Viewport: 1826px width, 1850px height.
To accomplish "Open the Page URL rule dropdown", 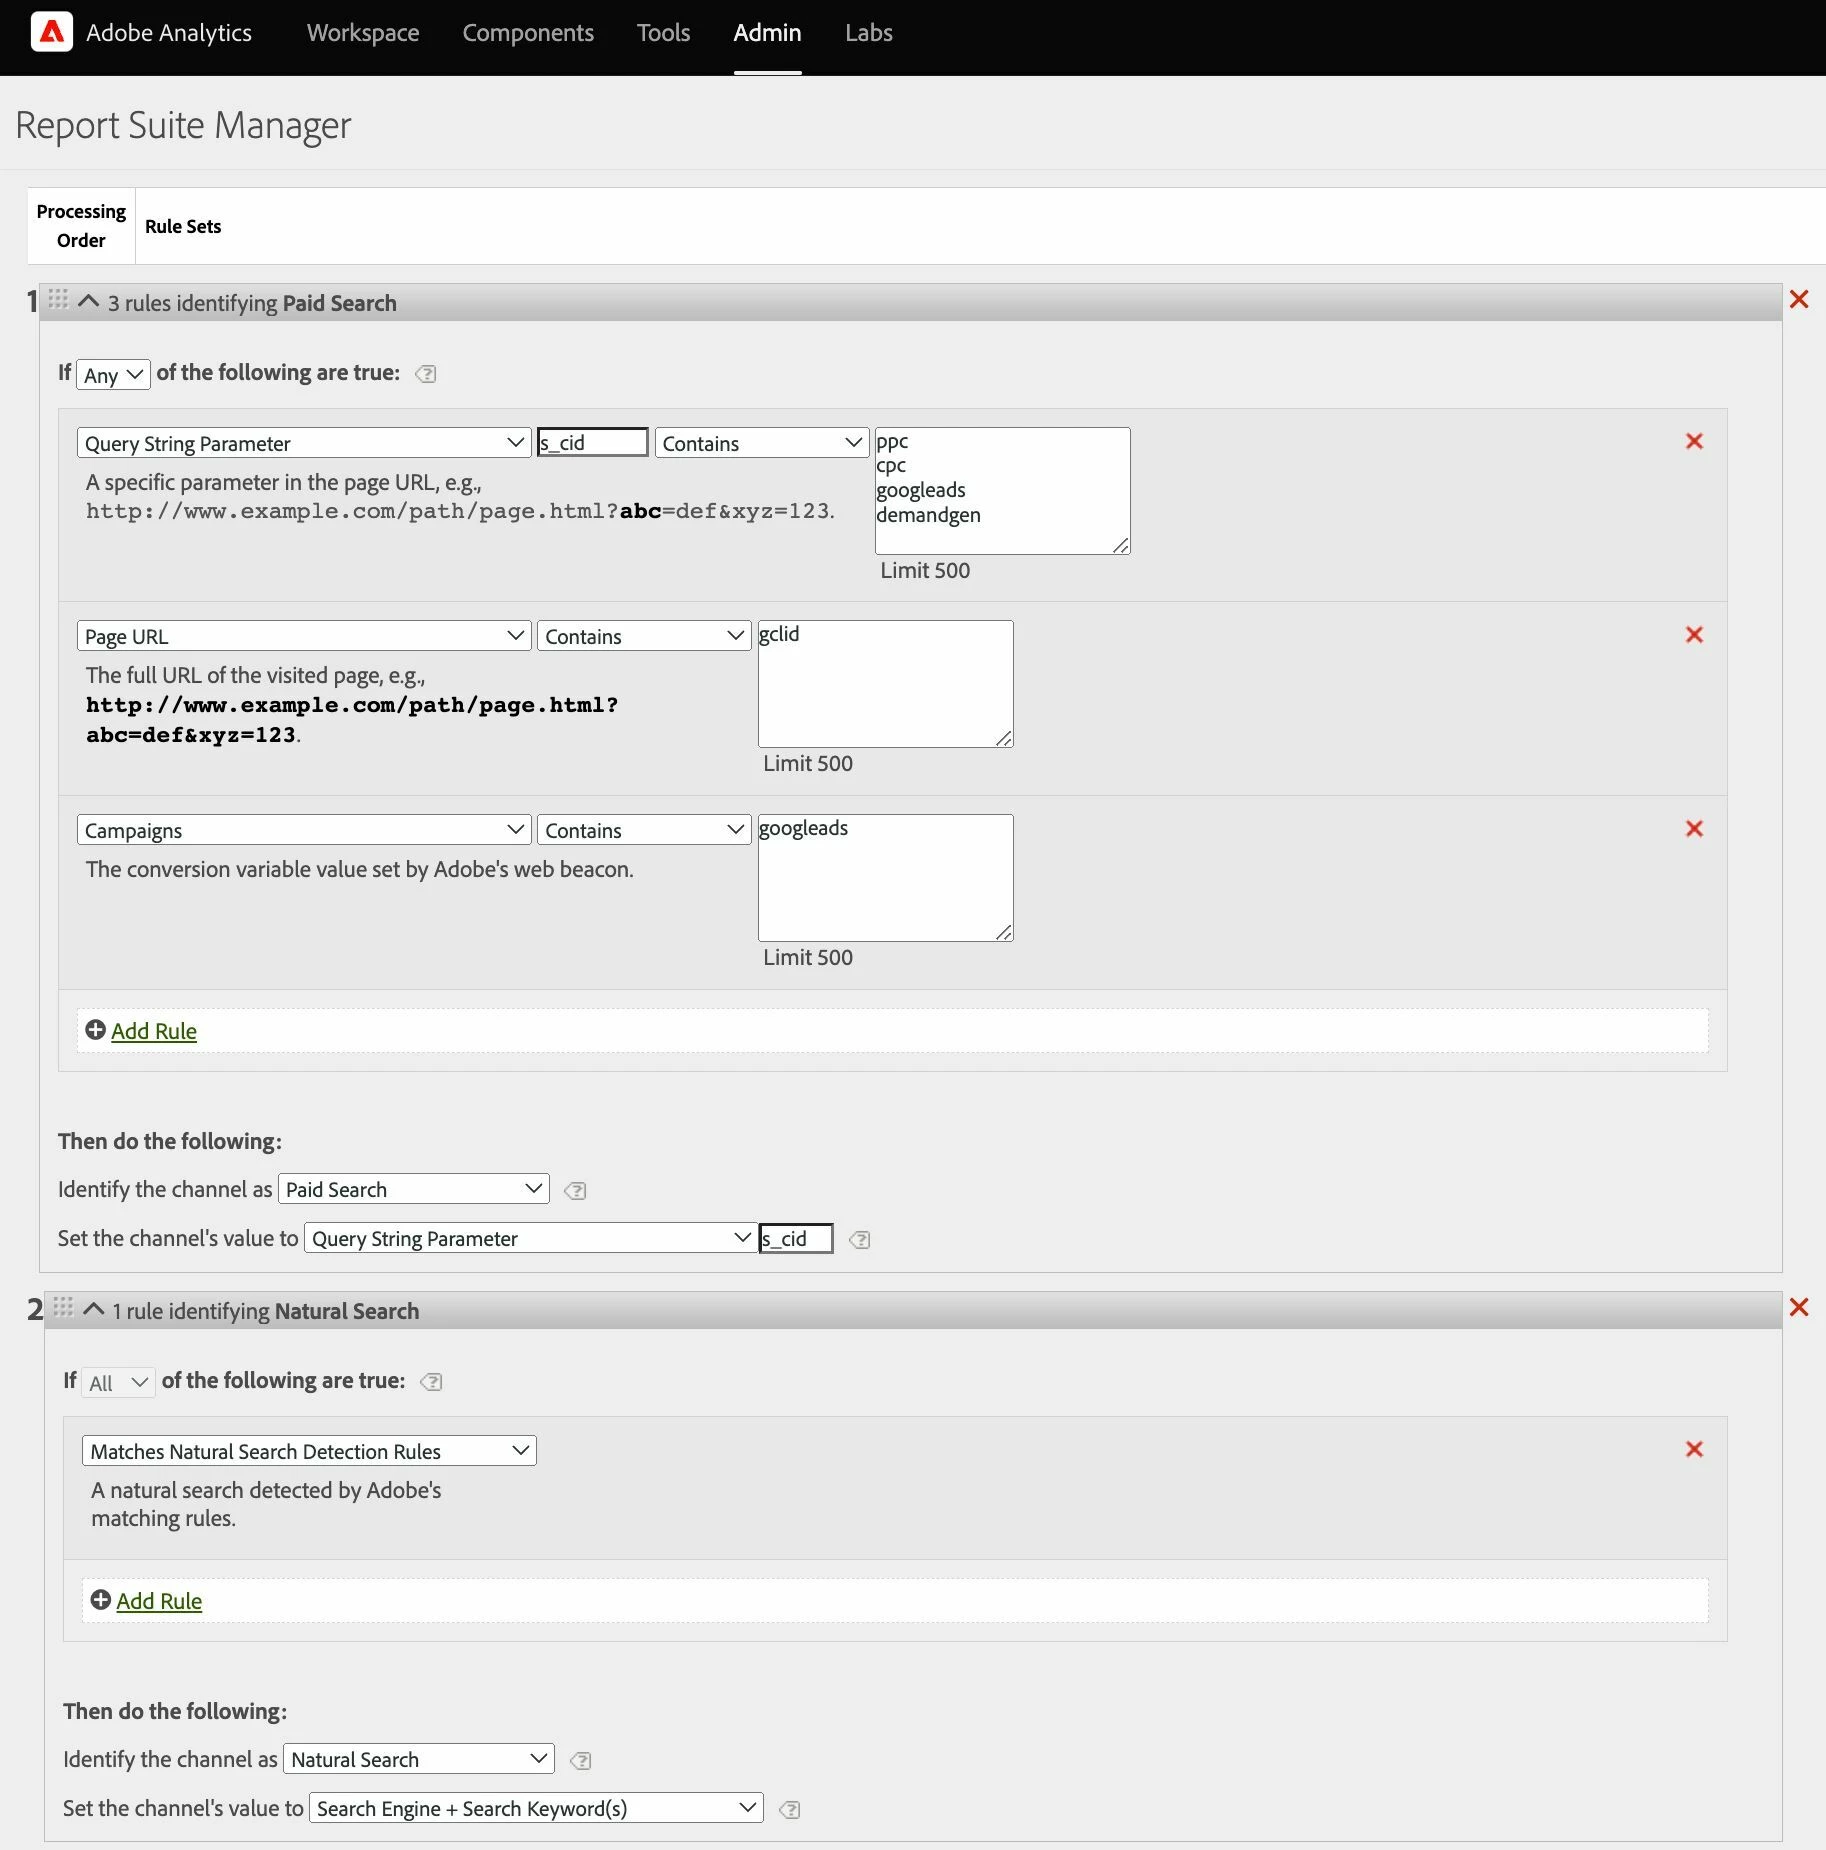I will [x=303, y=636].
